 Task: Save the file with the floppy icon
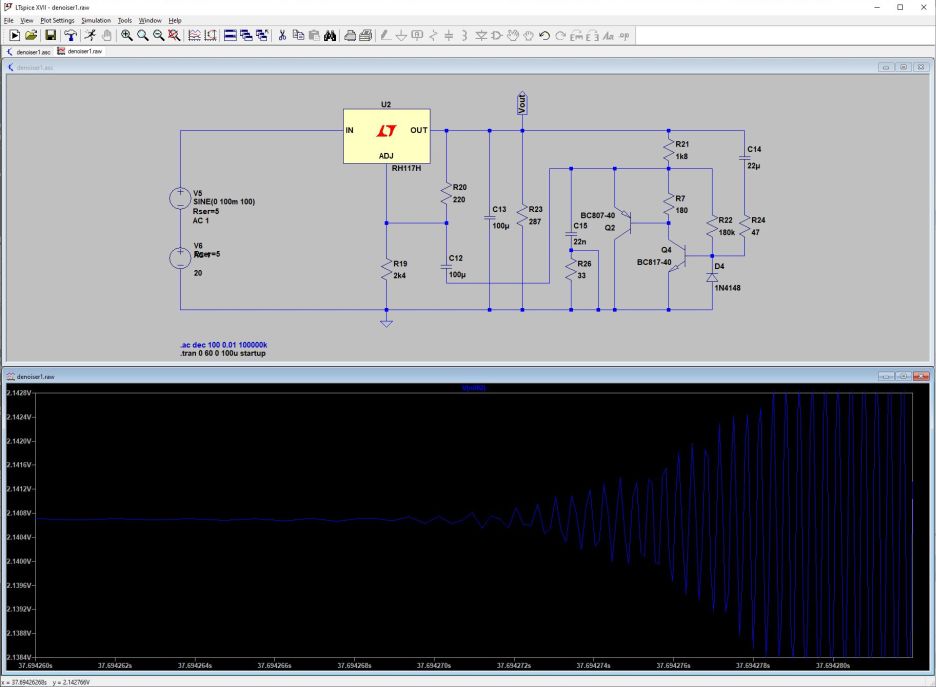tap(50, 36)
